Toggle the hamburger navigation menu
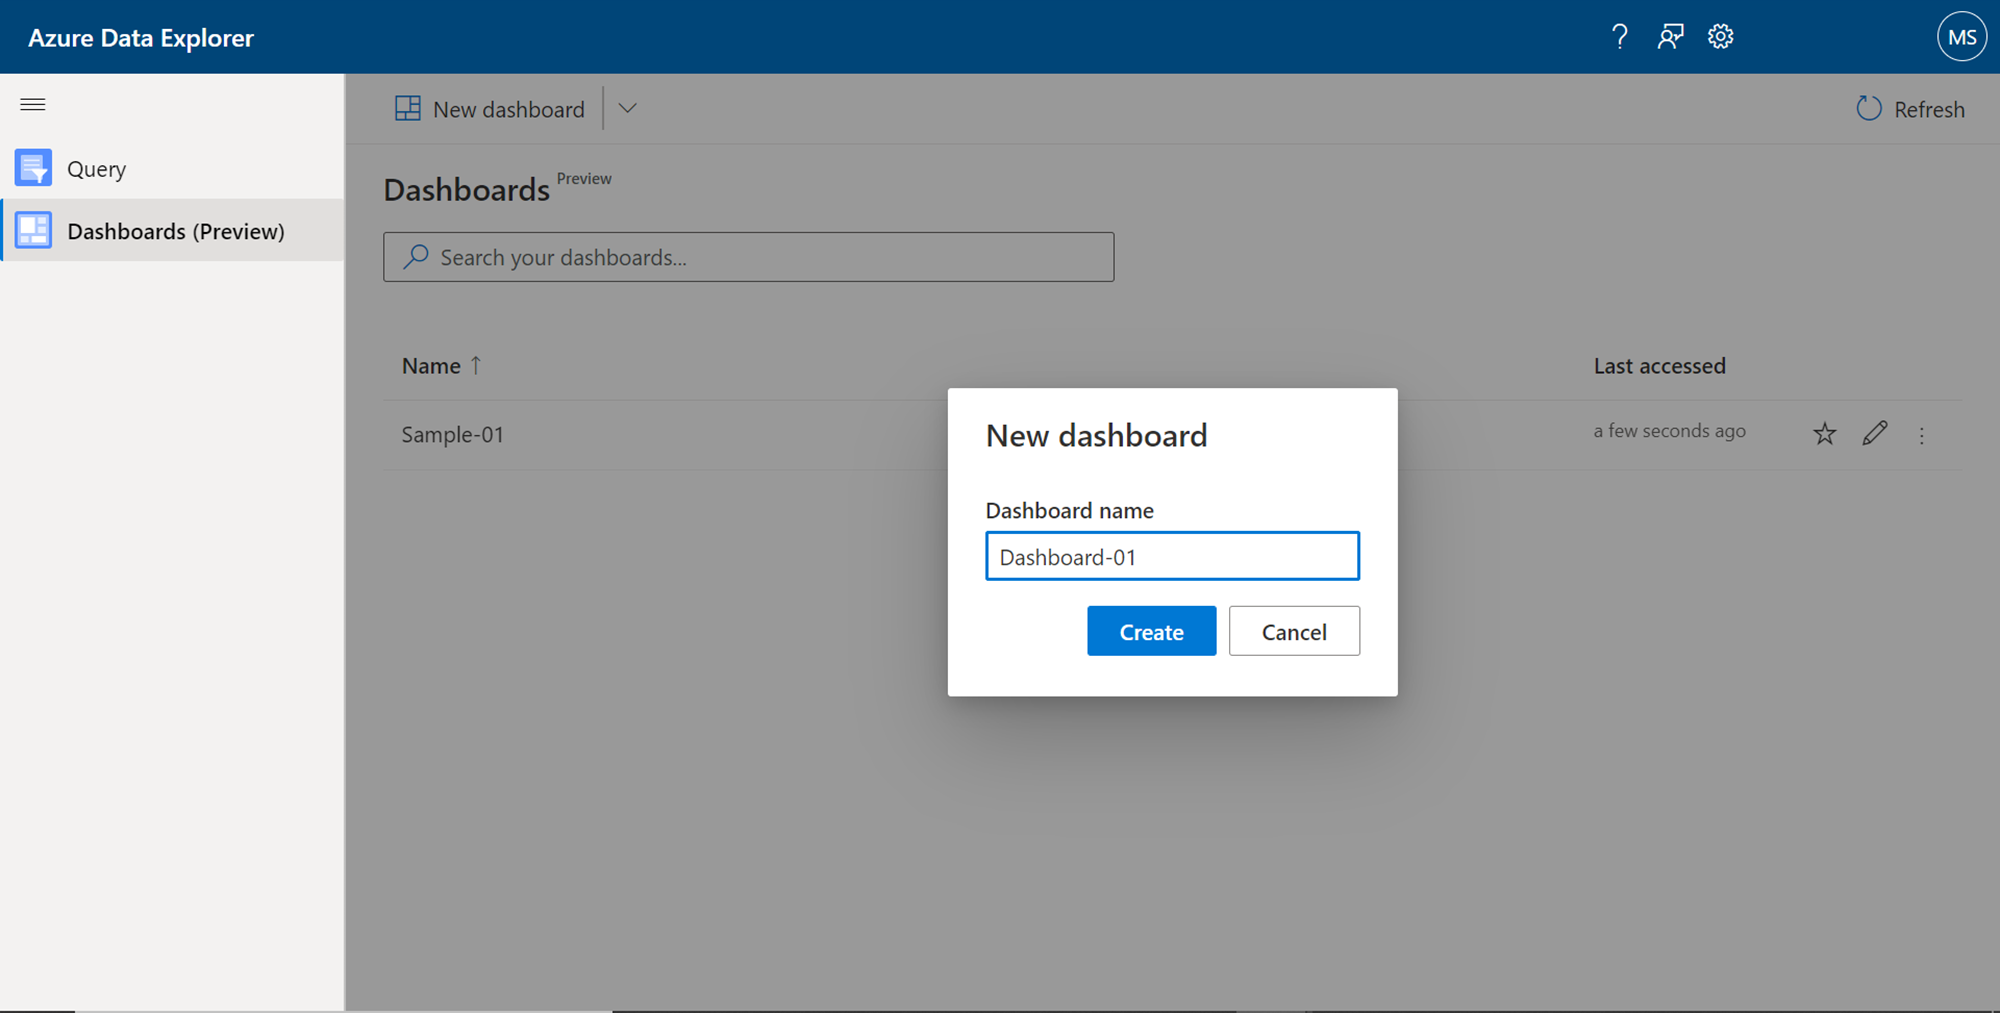Image resolution: width=2000 pixels, height=1013 pixels. click(x=33, y=104)
